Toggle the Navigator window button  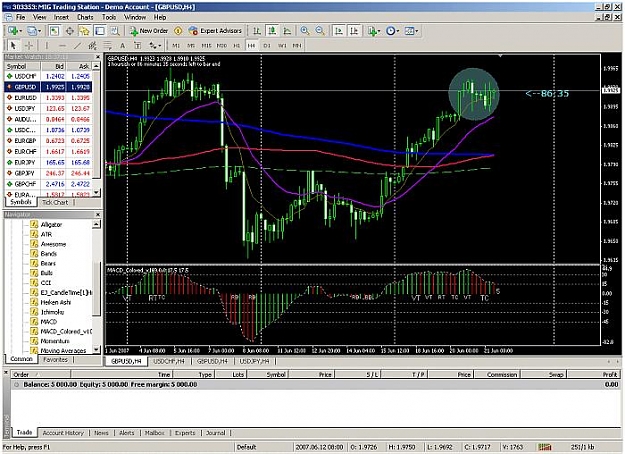pyautogui.click(x=85, y=31)
